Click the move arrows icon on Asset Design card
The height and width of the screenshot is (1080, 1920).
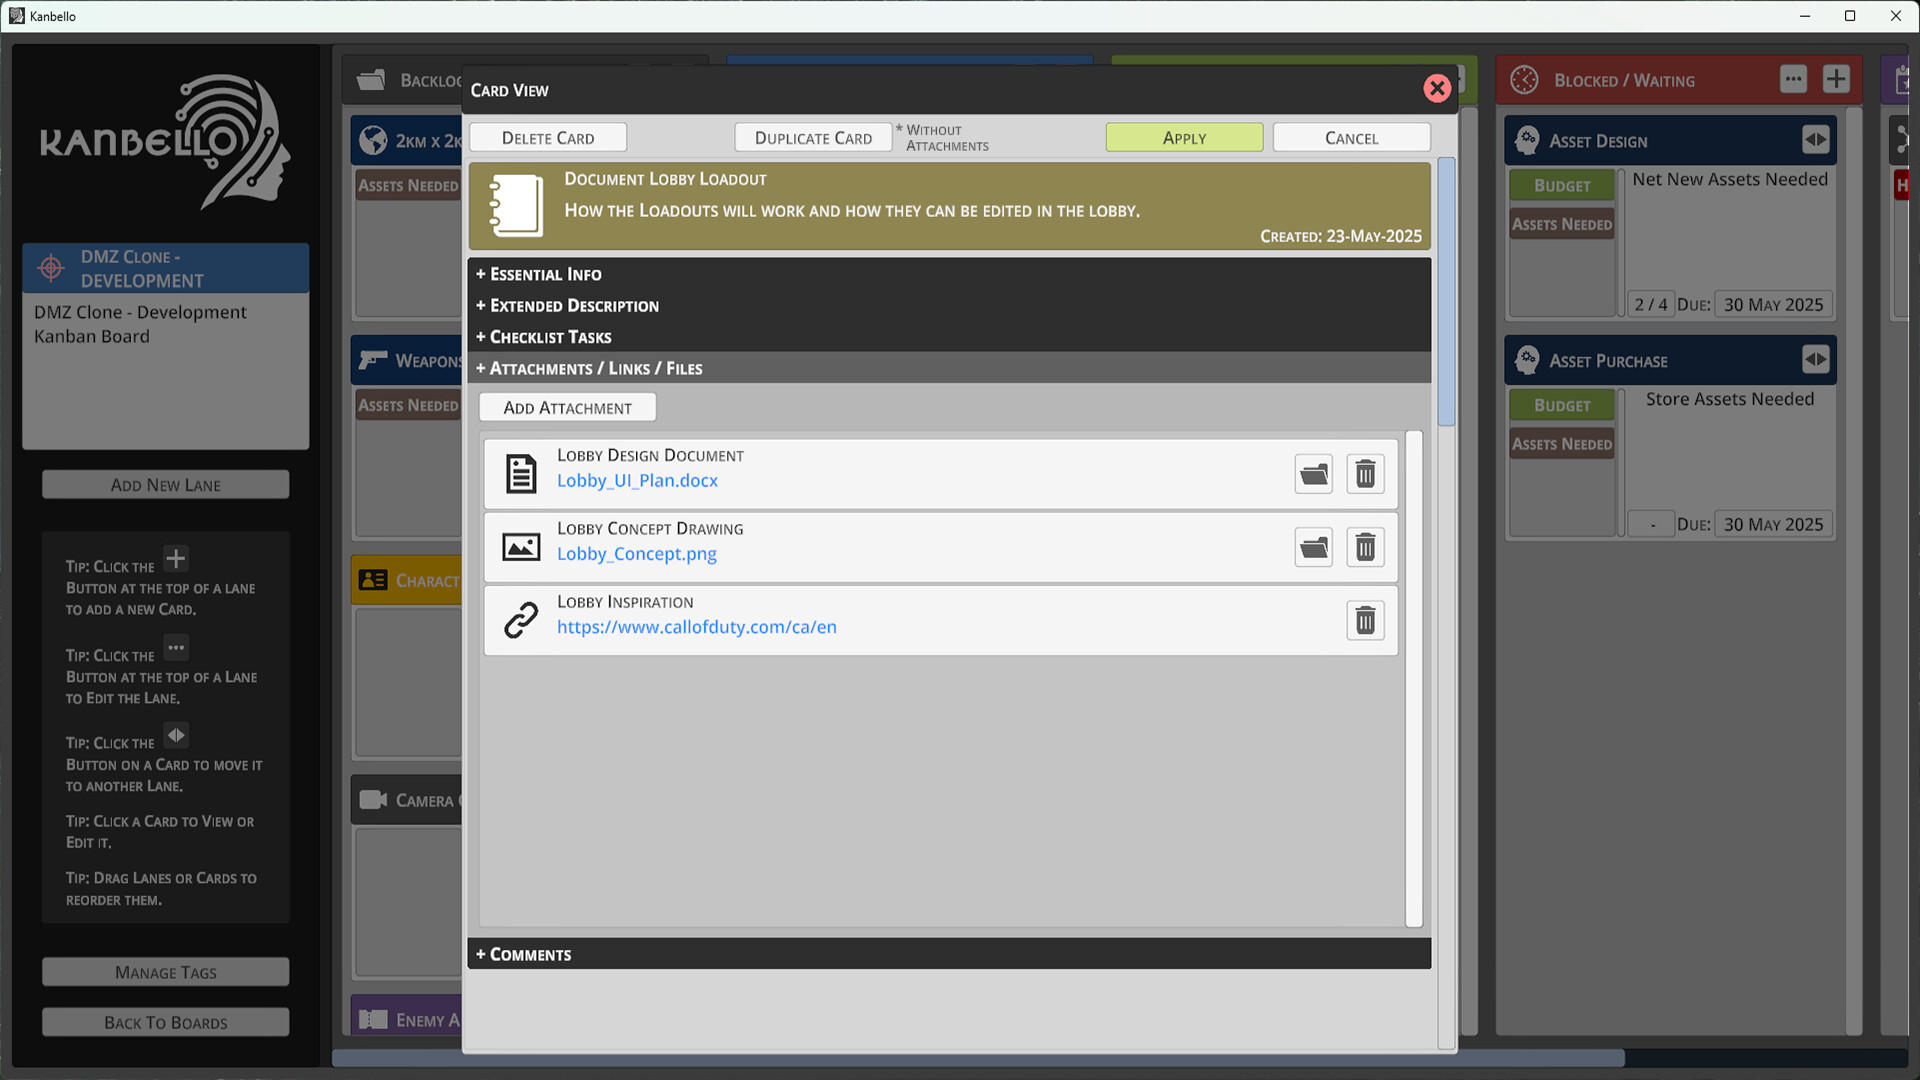tap(1817, 140)
